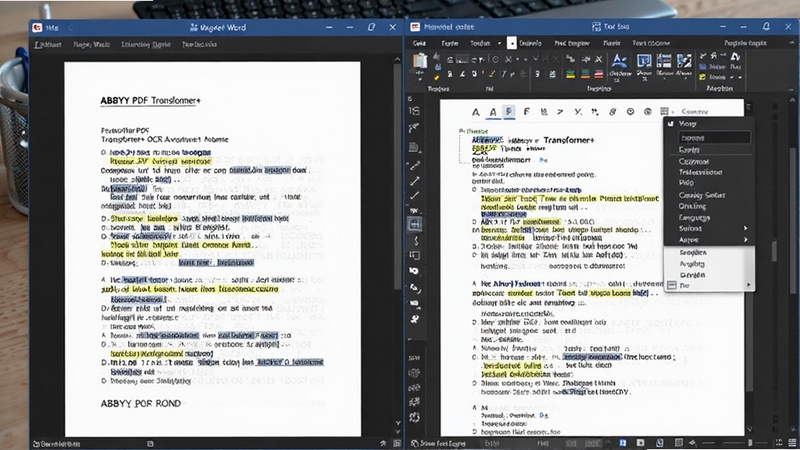Click the chain link icon in document mini toolbar
The height and width of the screenshot is (450, 800).
612,112
